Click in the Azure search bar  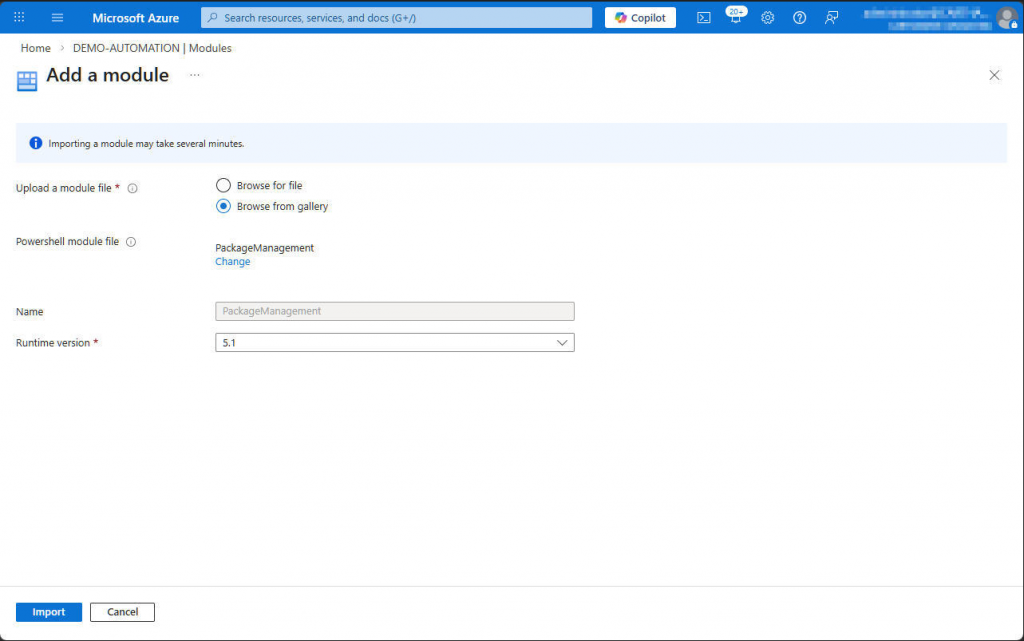coord(395,17)
